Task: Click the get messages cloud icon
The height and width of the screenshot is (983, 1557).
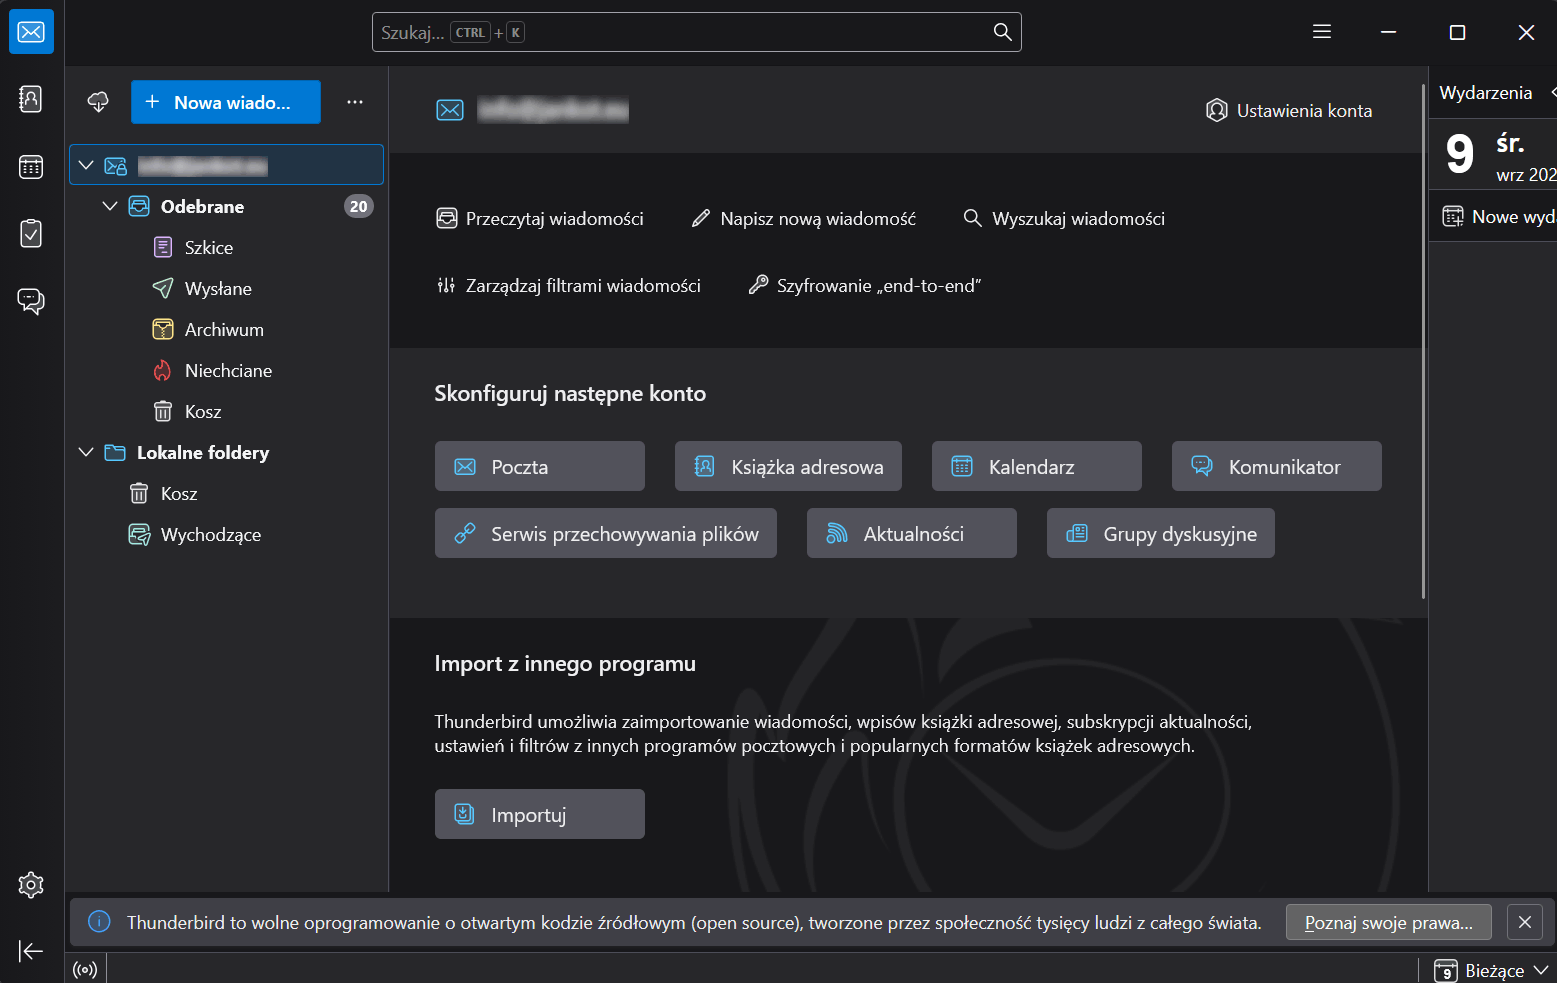Action: [98, 102]
